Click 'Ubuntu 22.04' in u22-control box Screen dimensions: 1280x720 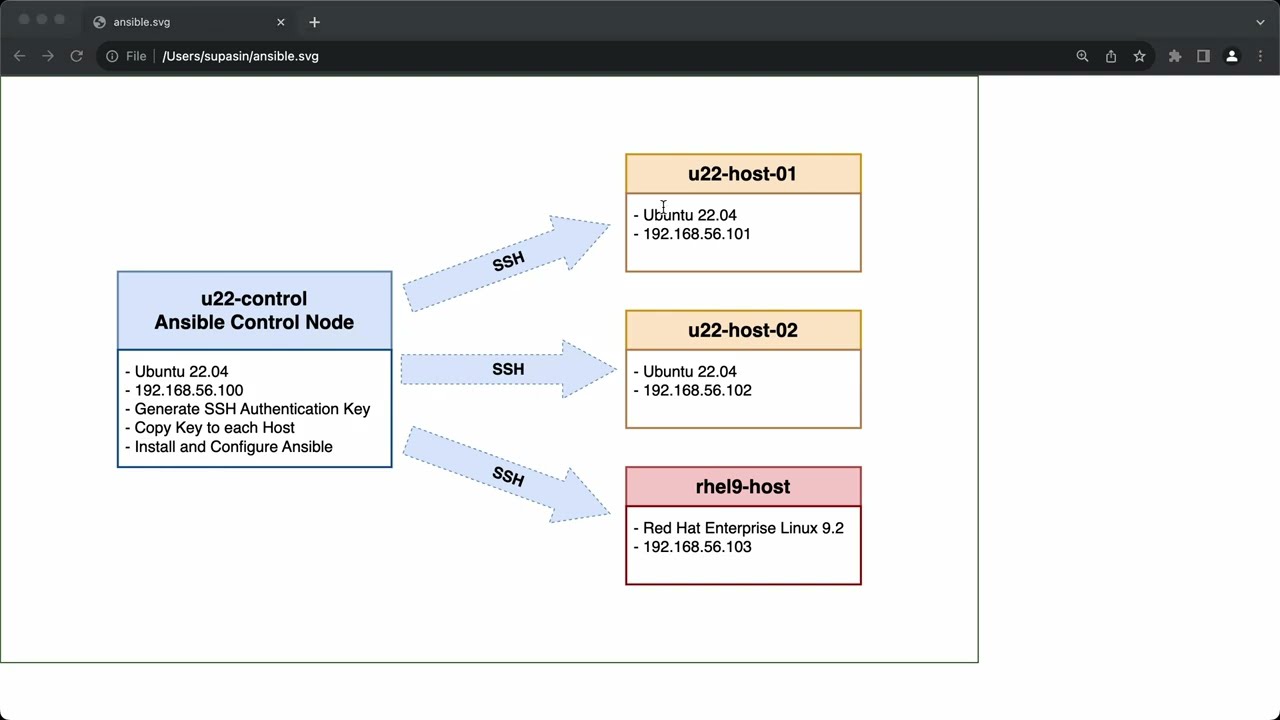(x=181, y=372)
